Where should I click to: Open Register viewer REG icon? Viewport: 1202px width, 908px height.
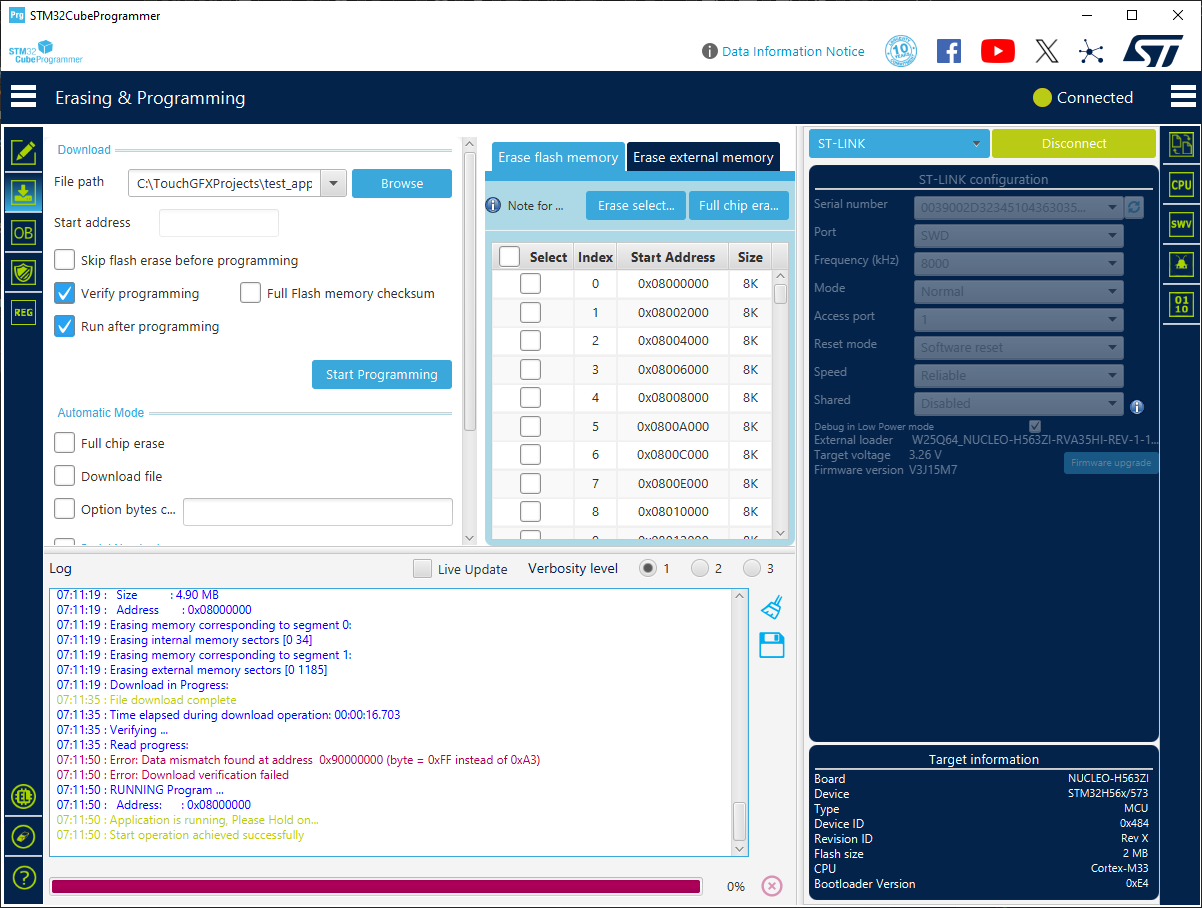point(23,312)
